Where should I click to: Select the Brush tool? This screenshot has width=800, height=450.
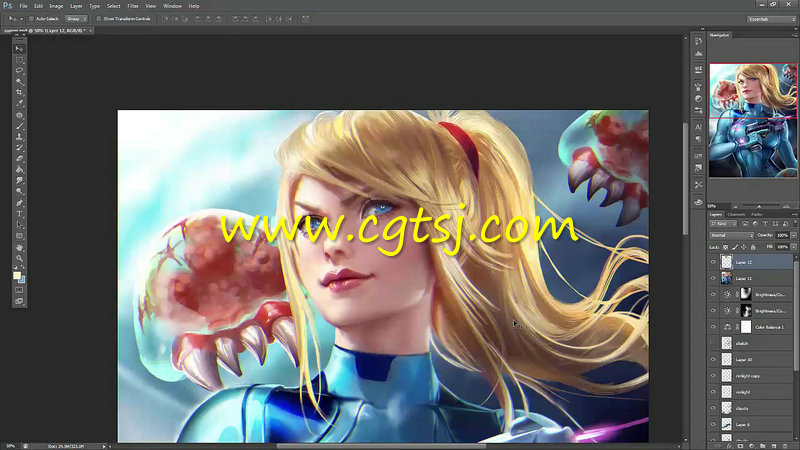coord(19,126)
